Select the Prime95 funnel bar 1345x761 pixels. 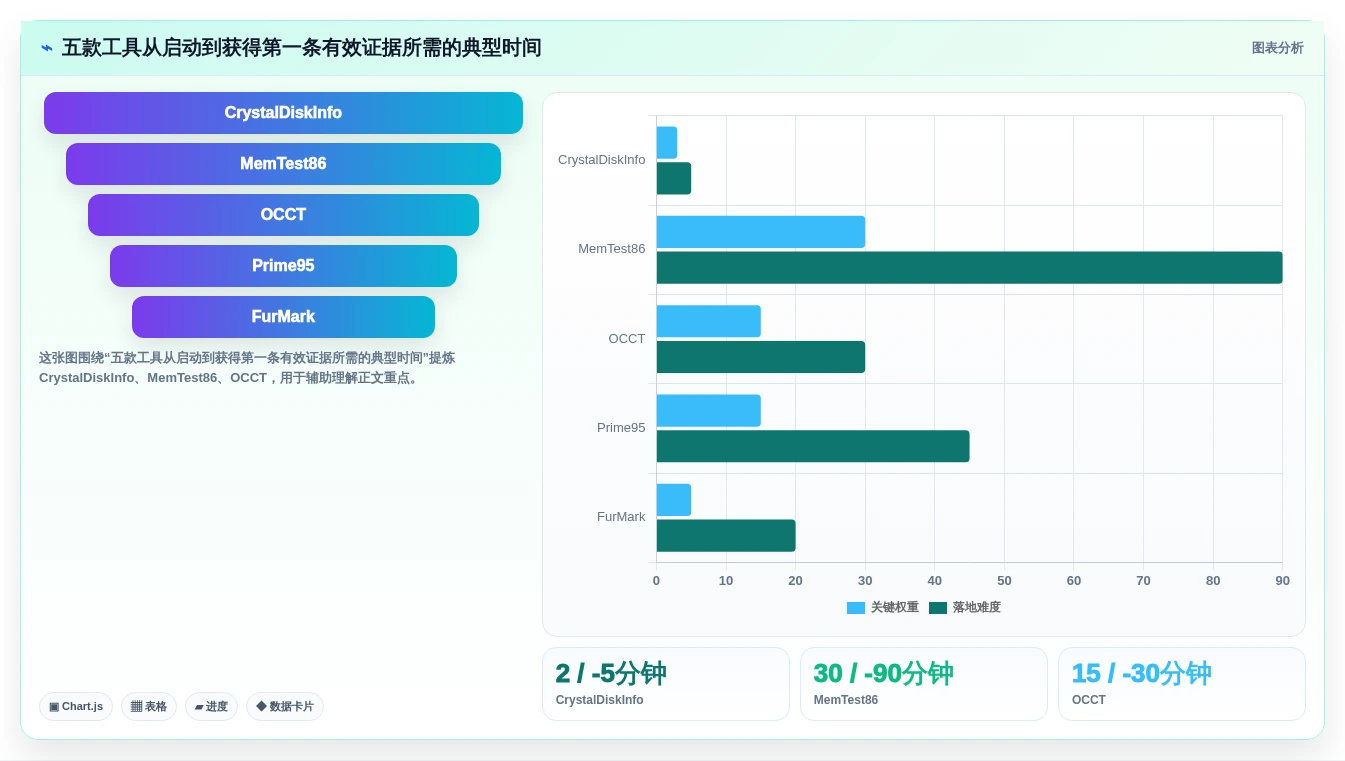283,266
